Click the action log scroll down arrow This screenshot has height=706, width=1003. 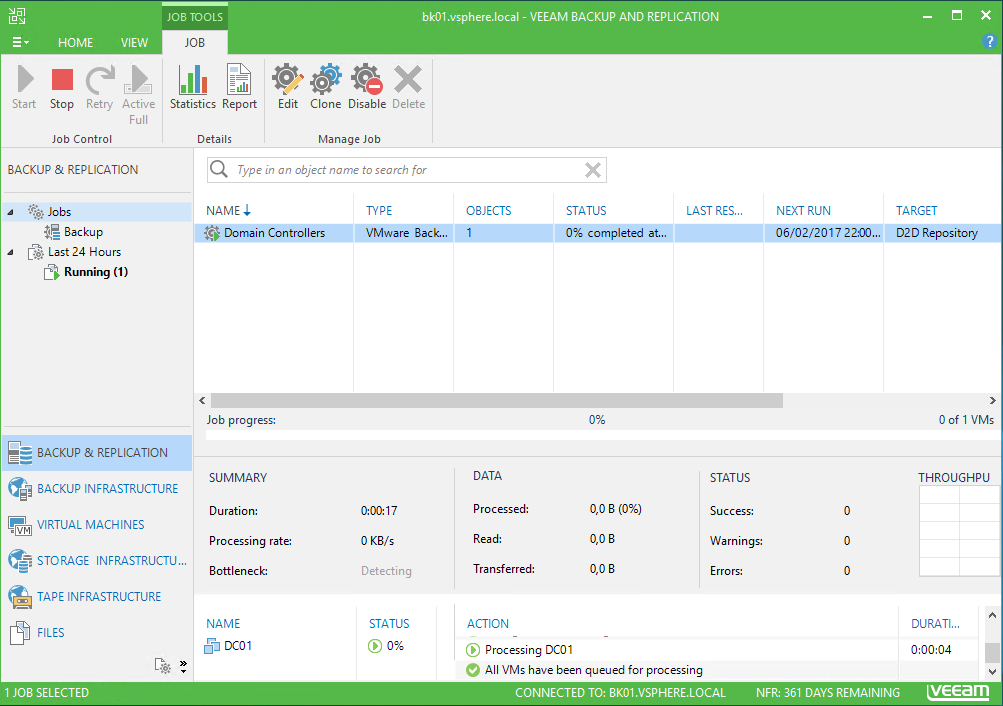click(x=992, y=672)
